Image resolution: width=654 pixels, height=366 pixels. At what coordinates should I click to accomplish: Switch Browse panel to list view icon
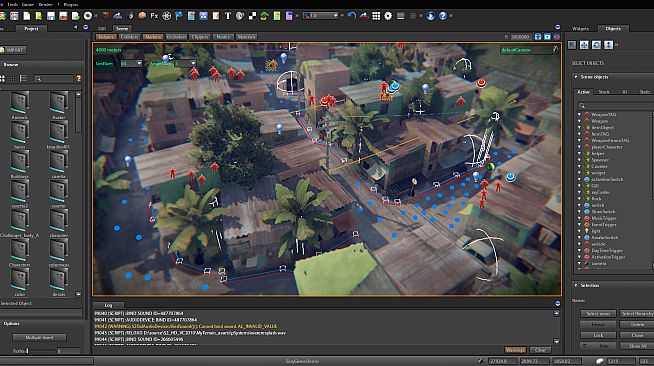click(x=23, y=78)
